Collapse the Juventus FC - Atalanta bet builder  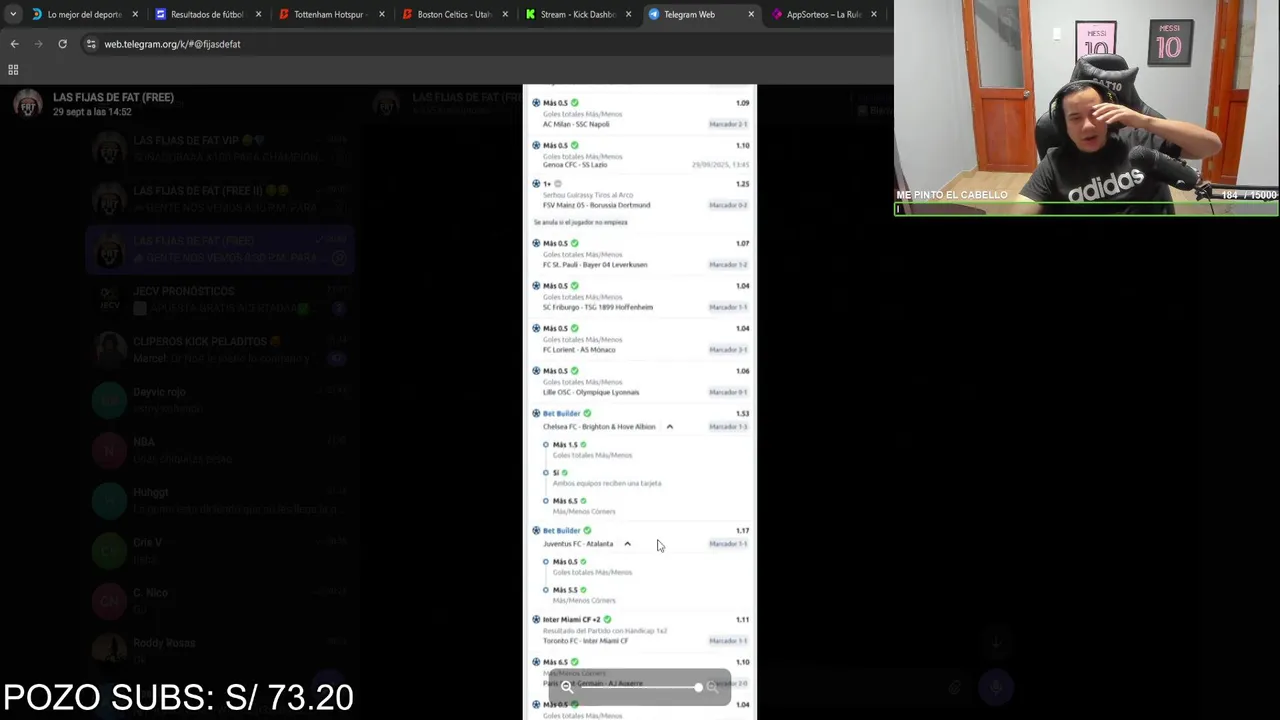tap(627, 544)
